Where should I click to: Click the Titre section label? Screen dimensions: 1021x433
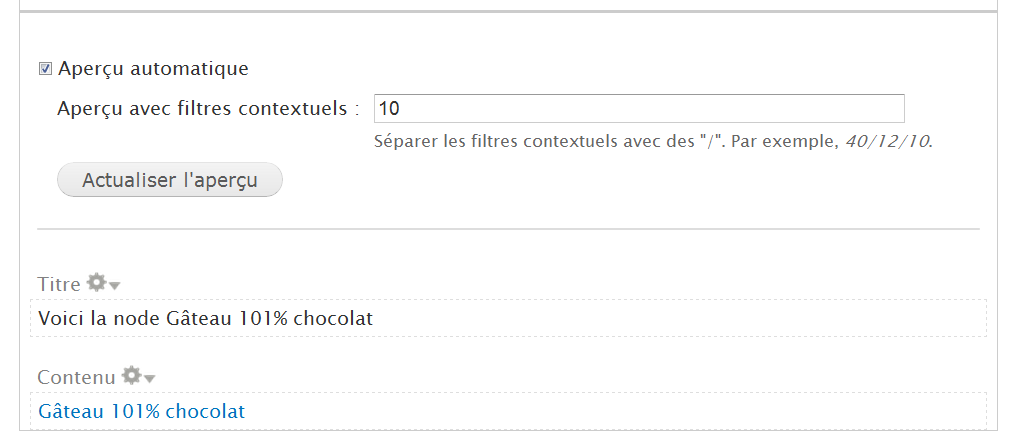click(x=59, y=285)
